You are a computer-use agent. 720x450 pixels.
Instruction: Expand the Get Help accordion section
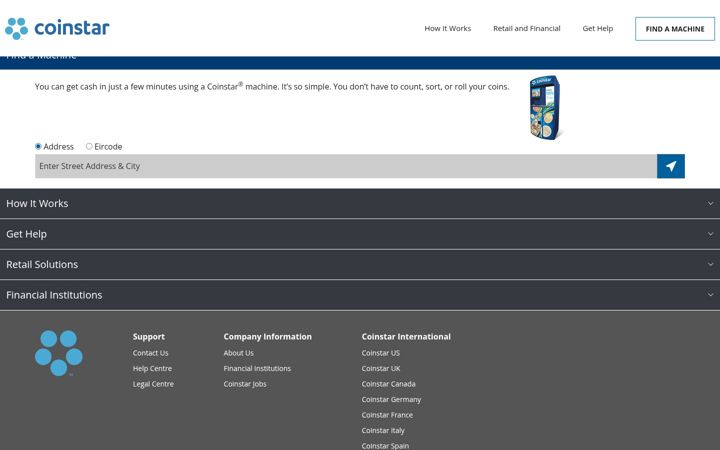[360, 234]
